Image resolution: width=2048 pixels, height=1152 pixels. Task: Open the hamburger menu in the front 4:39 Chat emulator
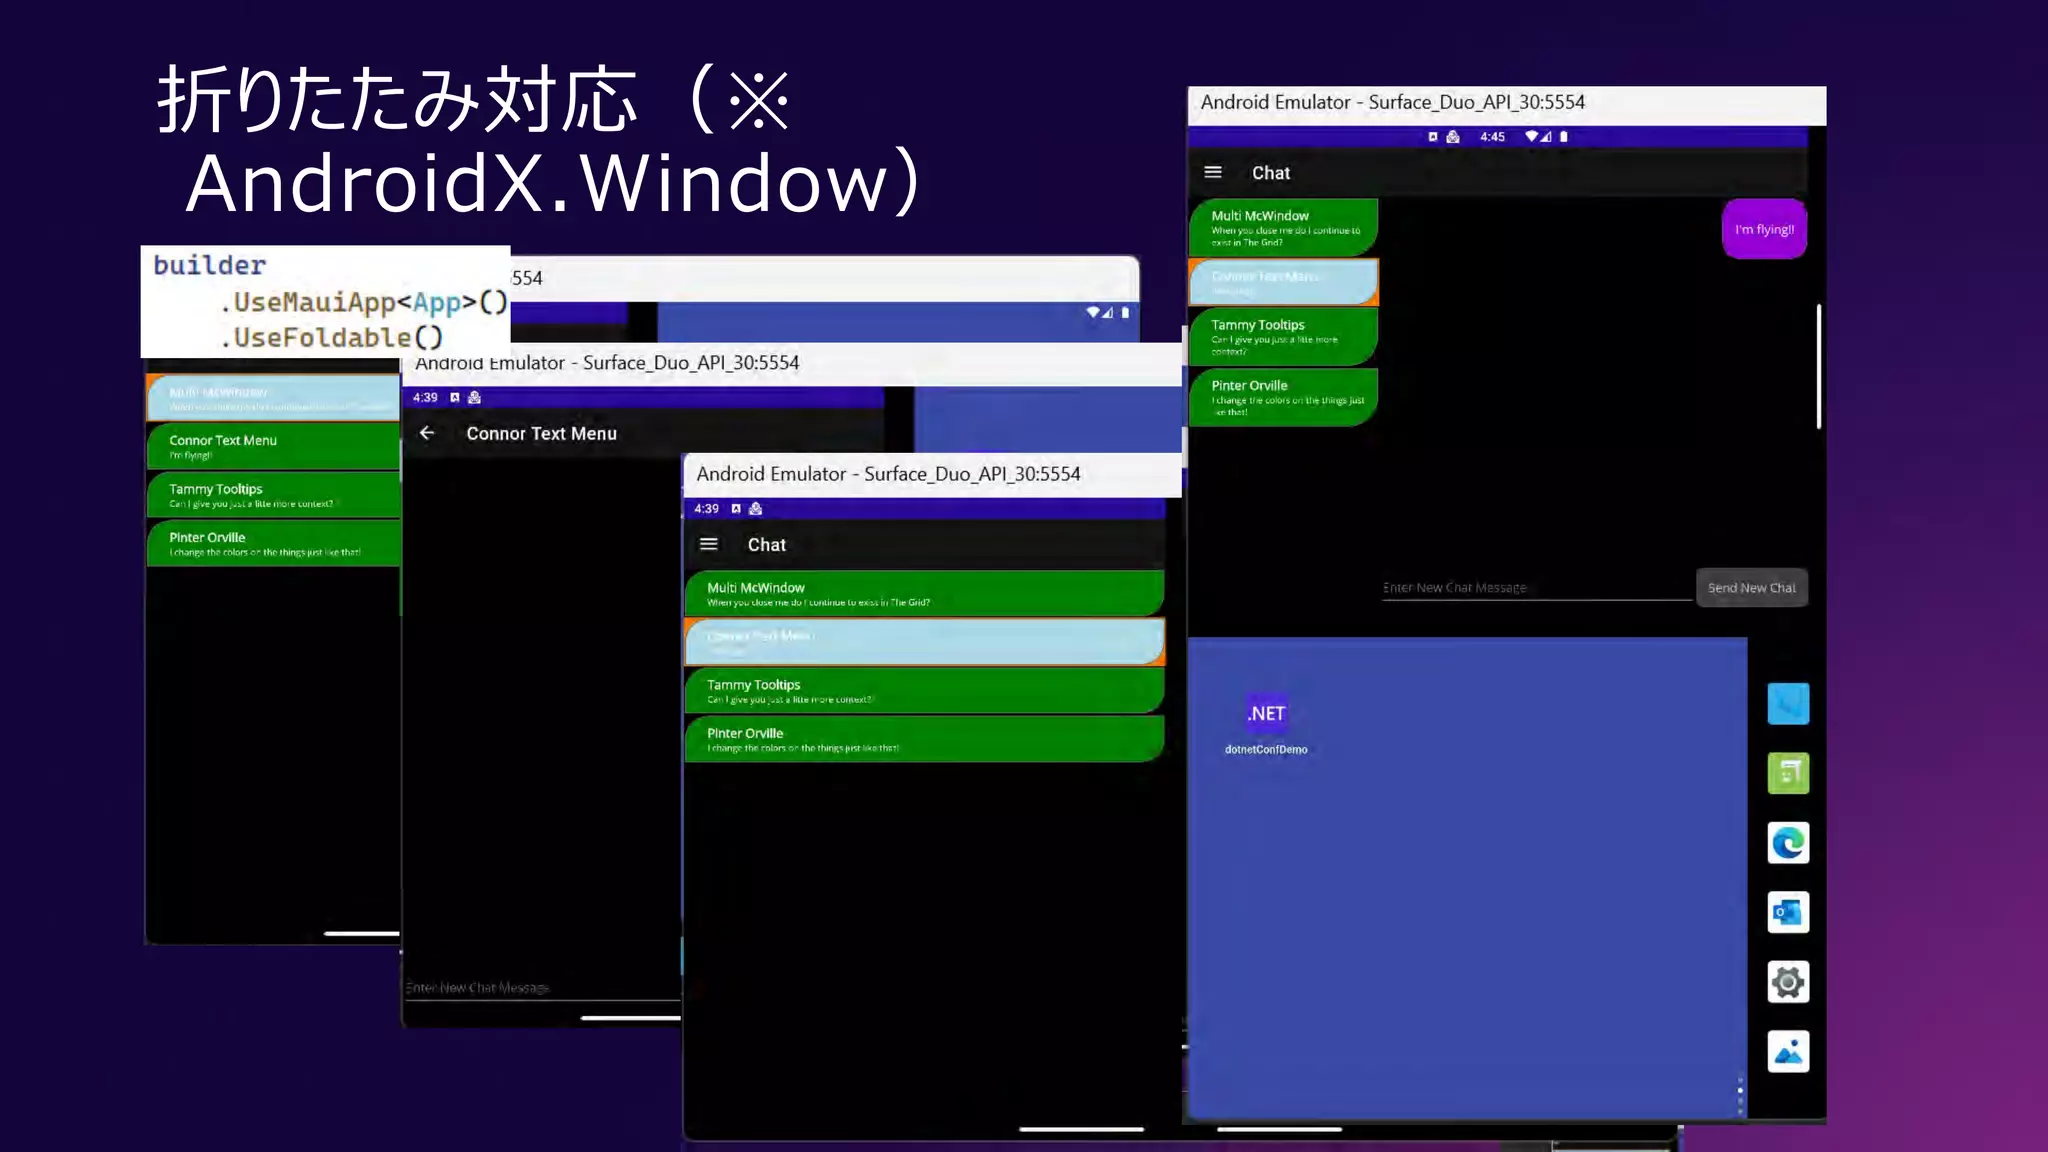click(x=709, y=544)
